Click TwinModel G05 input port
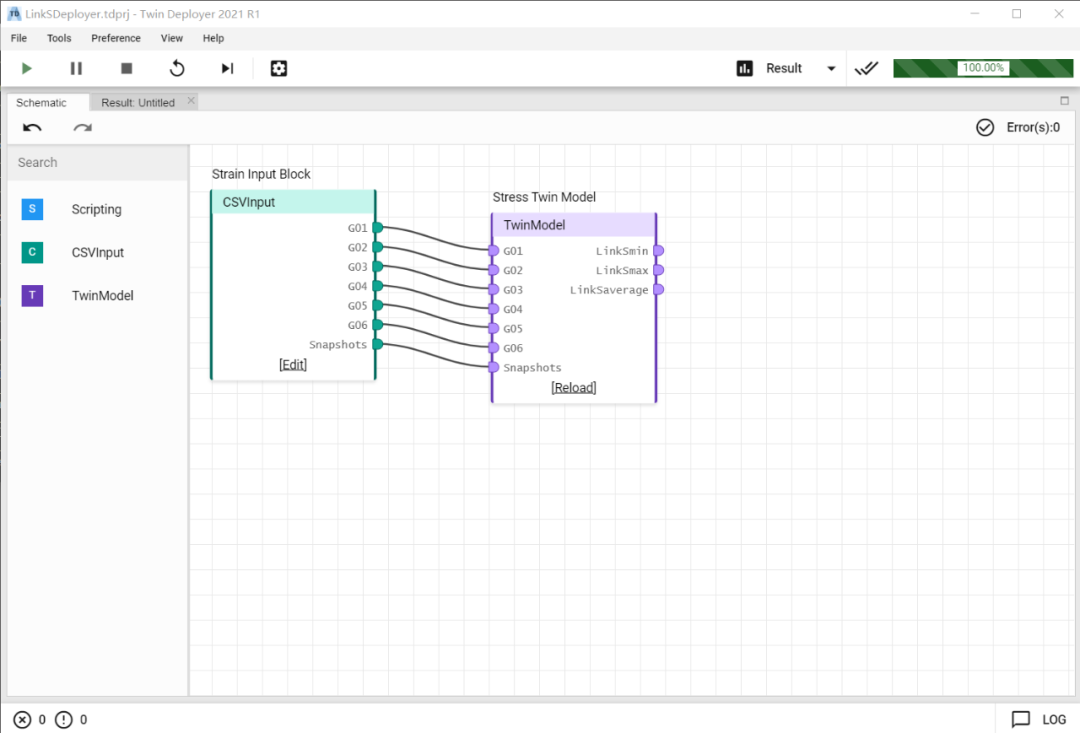The image size is (1080, 733). tap(493, 328)
